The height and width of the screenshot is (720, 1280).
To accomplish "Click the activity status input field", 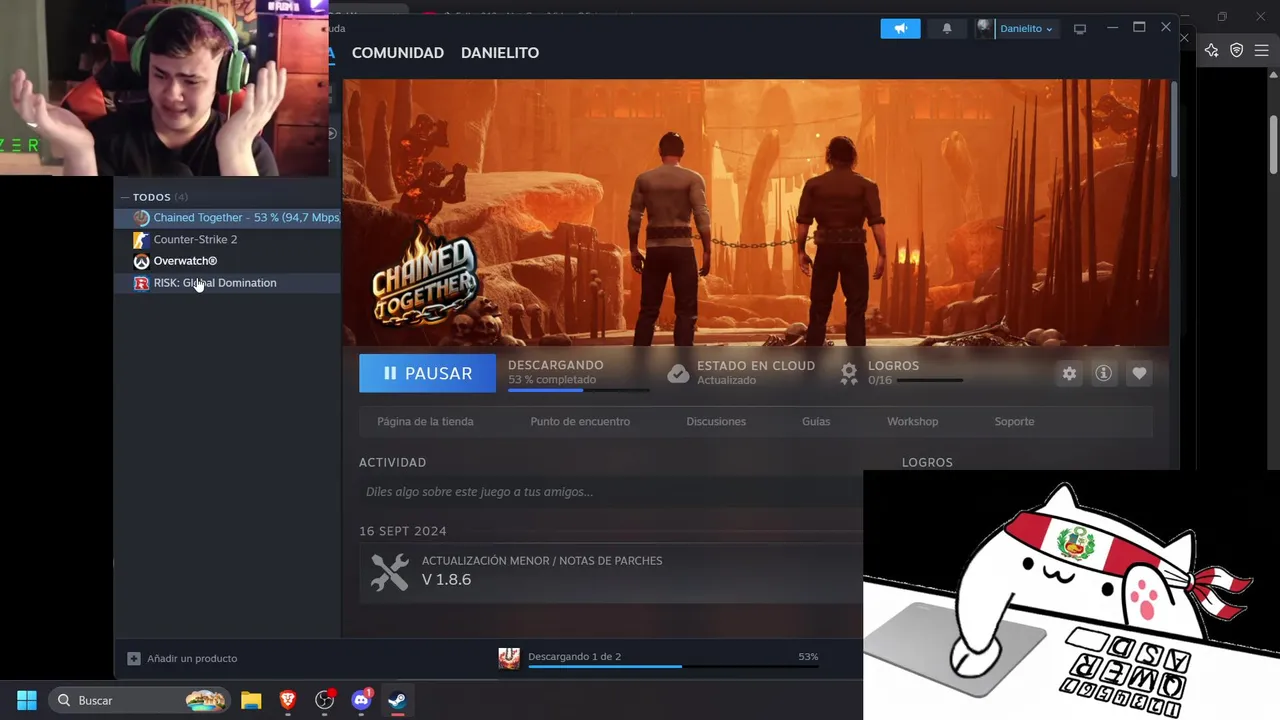I will tap(610, 492).
